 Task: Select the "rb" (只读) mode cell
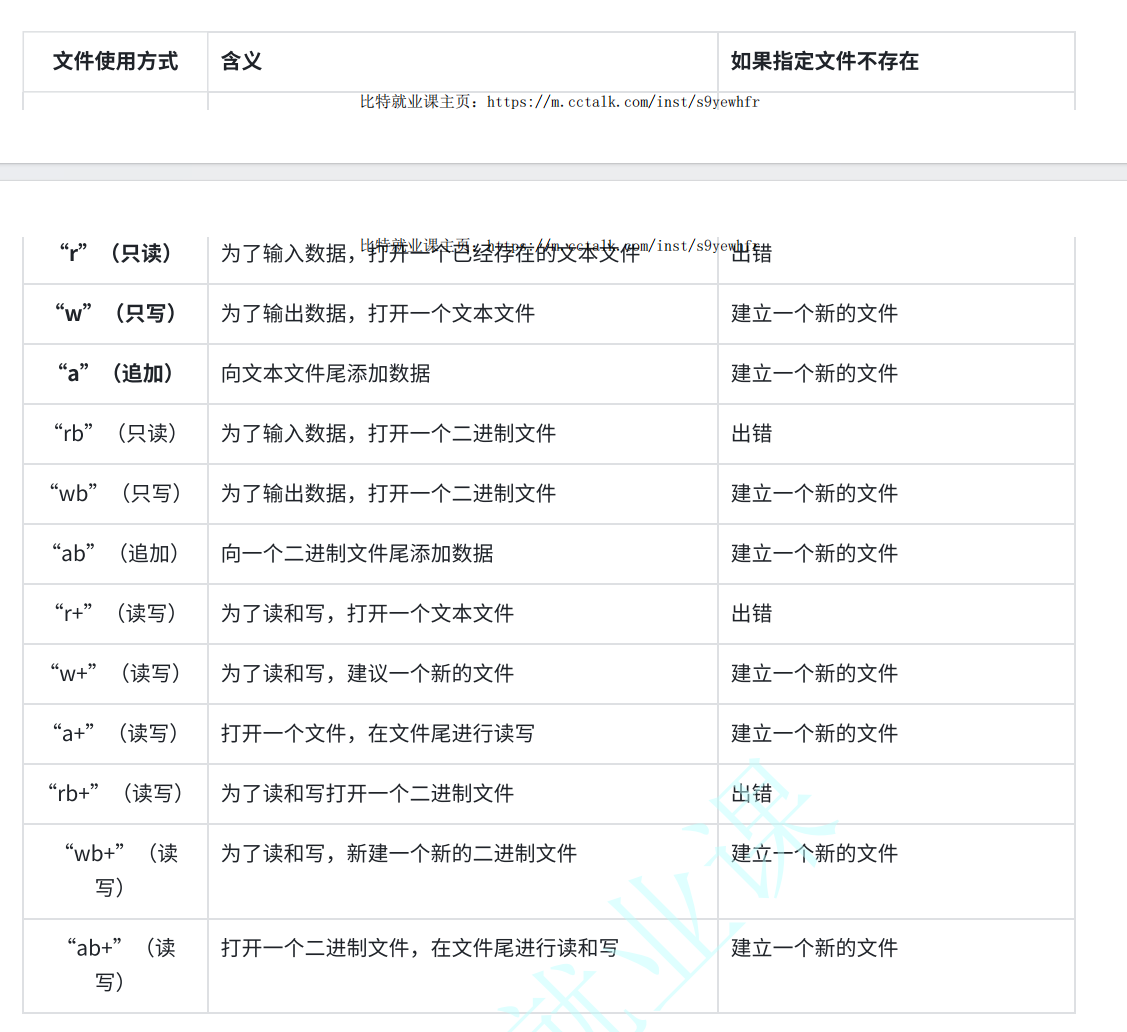pos(115,433)
